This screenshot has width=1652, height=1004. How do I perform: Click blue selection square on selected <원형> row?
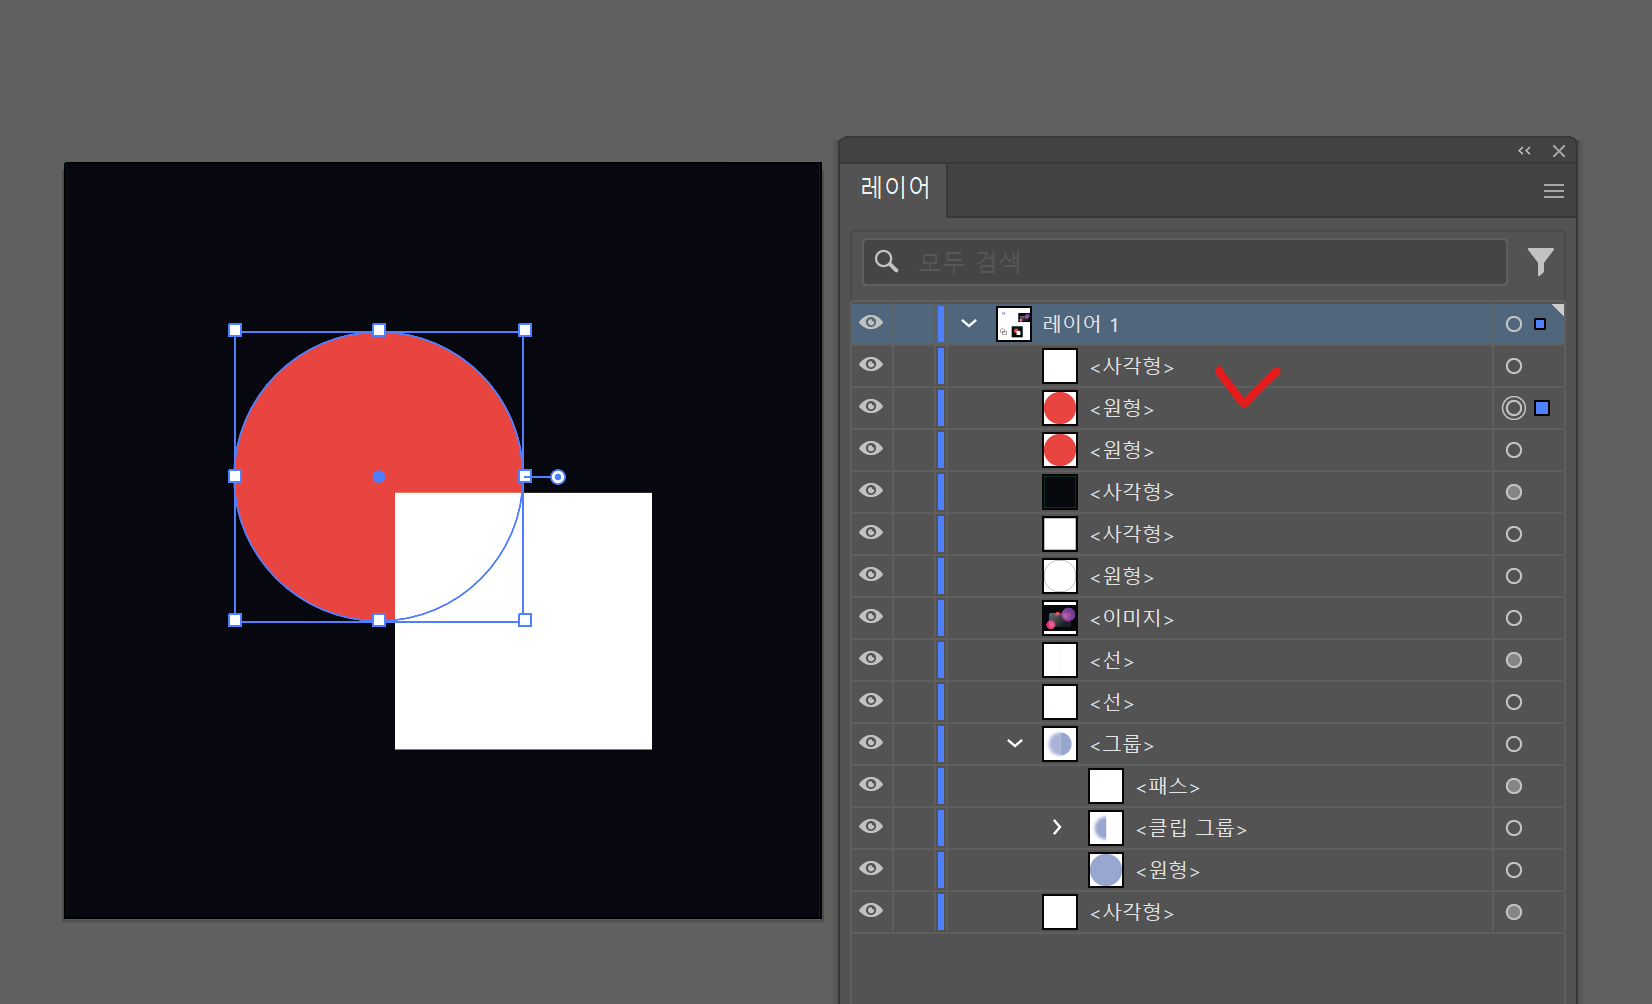[1542, 408]
